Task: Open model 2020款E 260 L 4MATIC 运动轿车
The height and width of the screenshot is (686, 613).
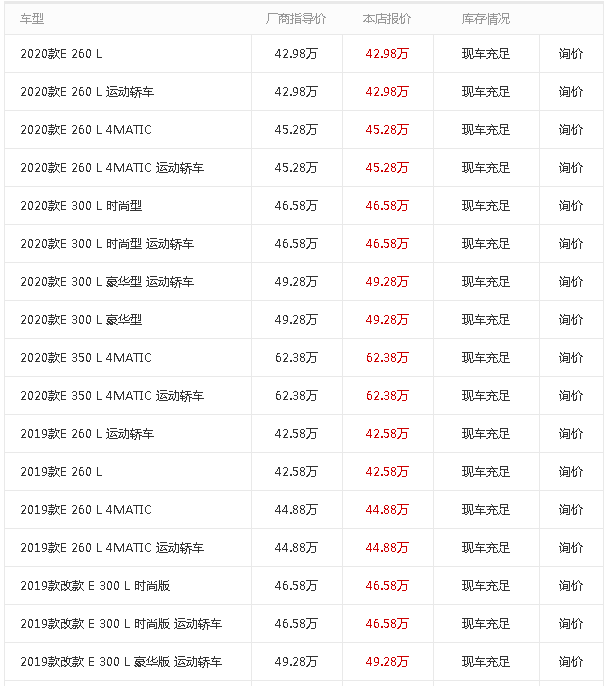Action: (x=112, y=168)
